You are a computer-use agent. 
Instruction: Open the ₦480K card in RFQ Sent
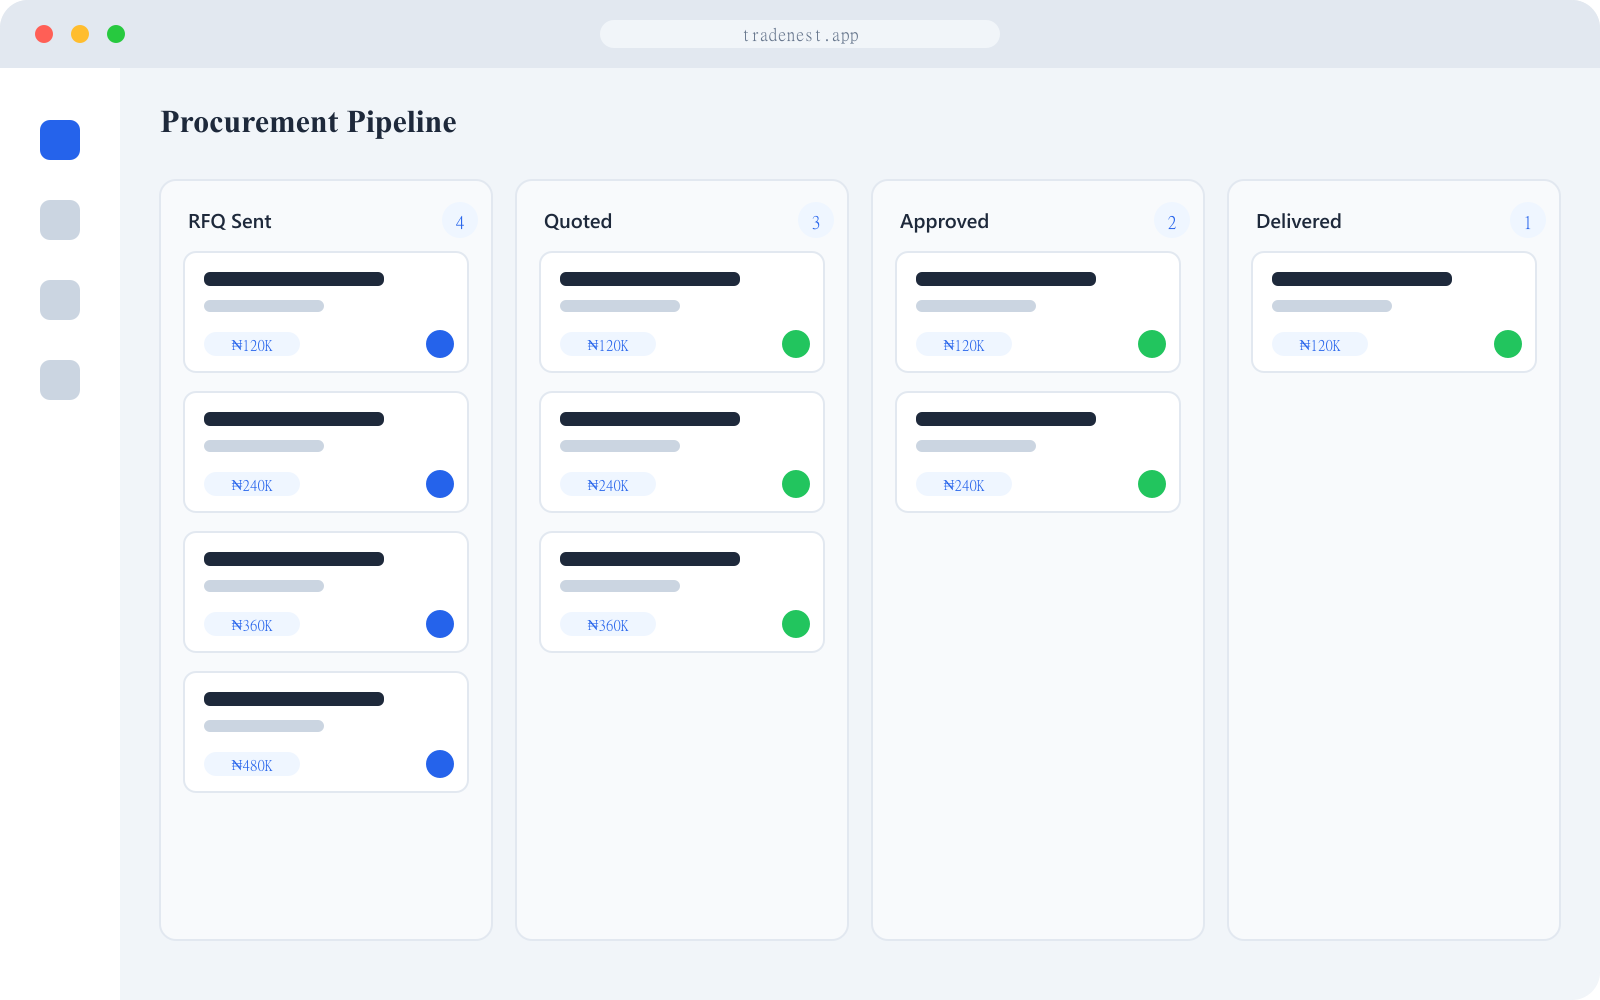[326, 732]
